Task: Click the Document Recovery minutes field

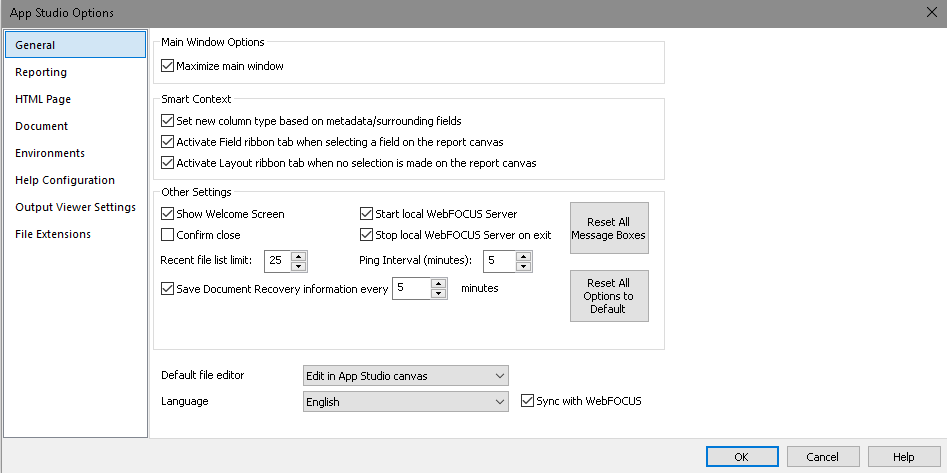Action: (411, 289)
